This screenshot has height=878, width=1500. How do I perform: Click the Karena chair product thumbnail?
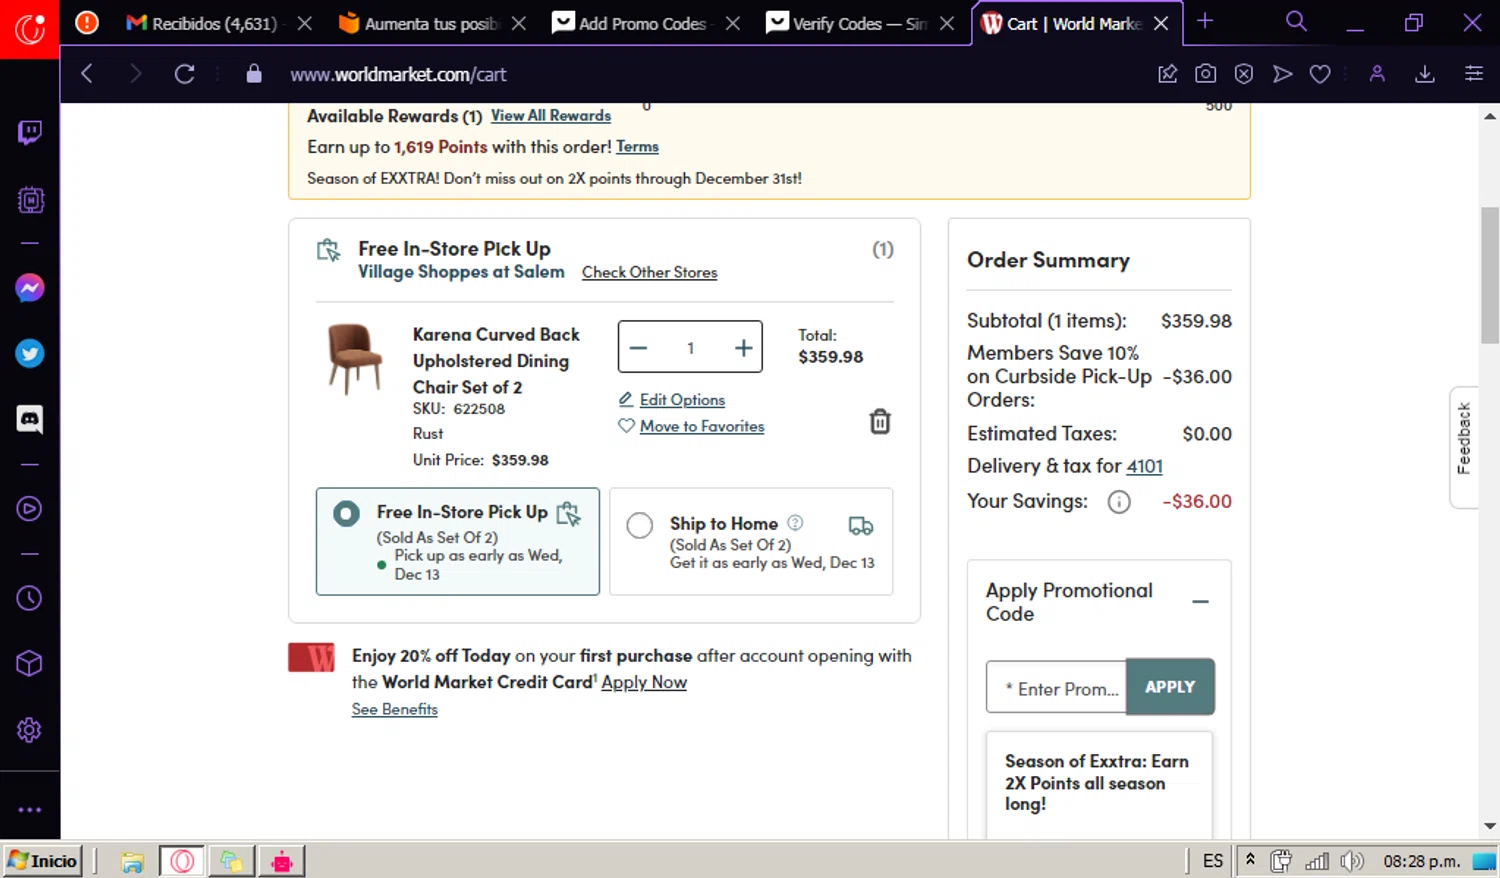pos(354,358)
